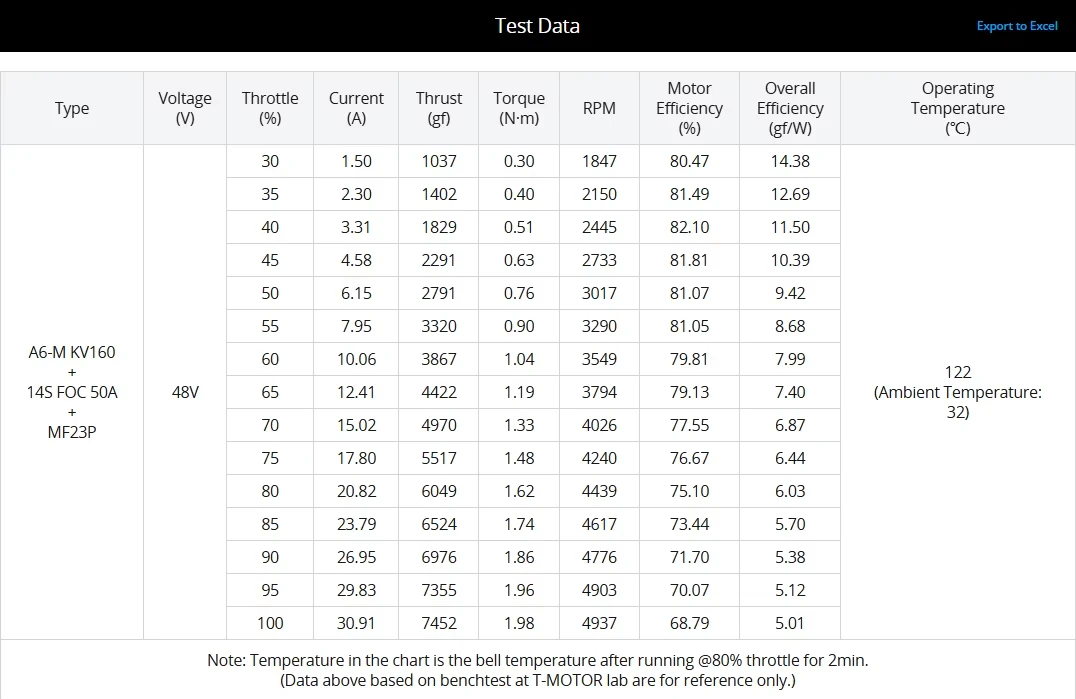Select the Type column header

72,108
